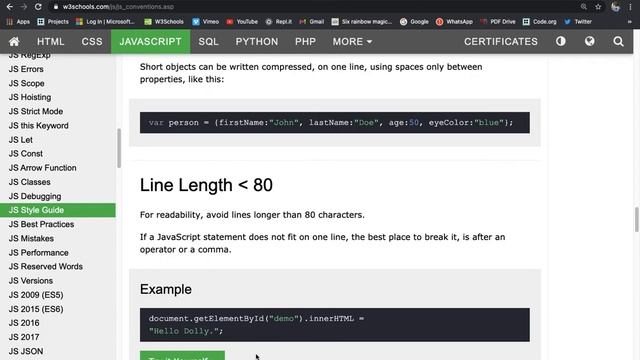Open the browser zoom magnifier icon
Viewport: 640px width, 360px height.
(584, 7)
